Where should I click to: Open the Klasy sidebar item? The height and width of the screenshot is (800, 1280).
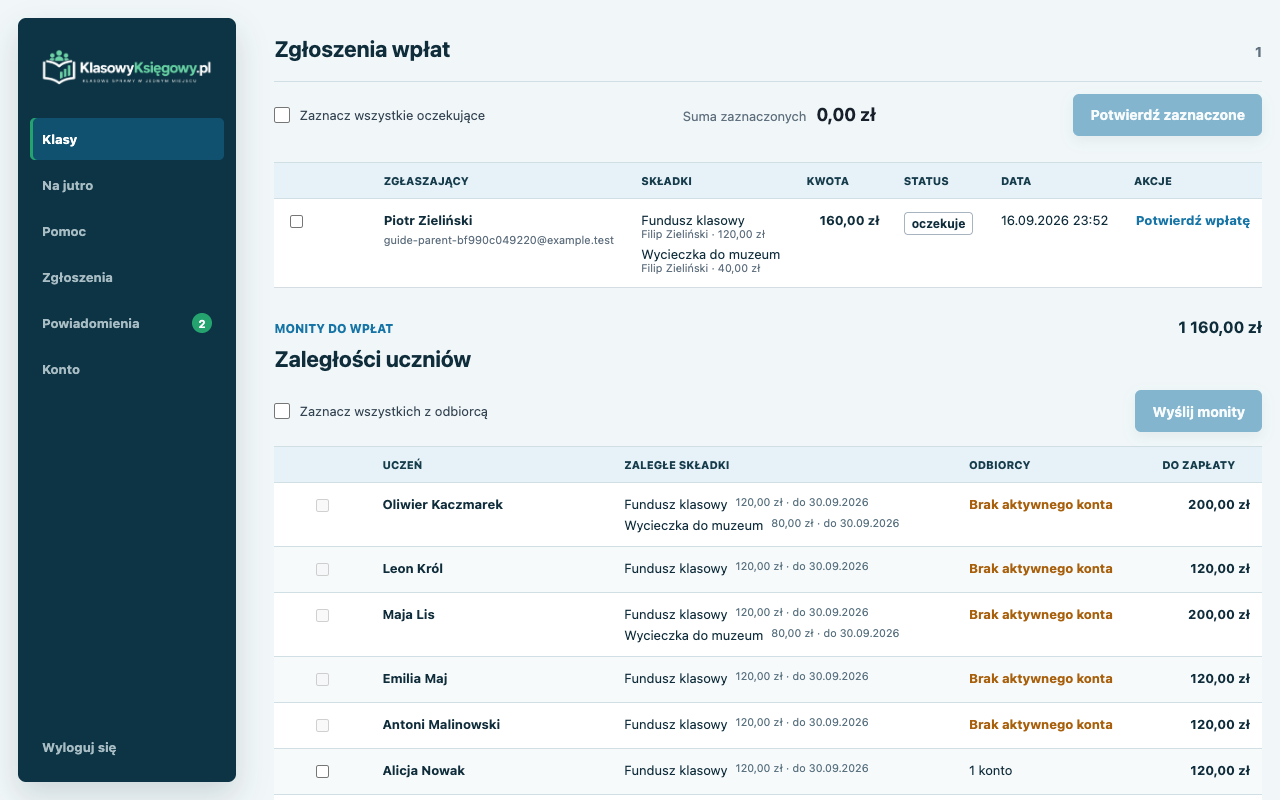[127, 139]
